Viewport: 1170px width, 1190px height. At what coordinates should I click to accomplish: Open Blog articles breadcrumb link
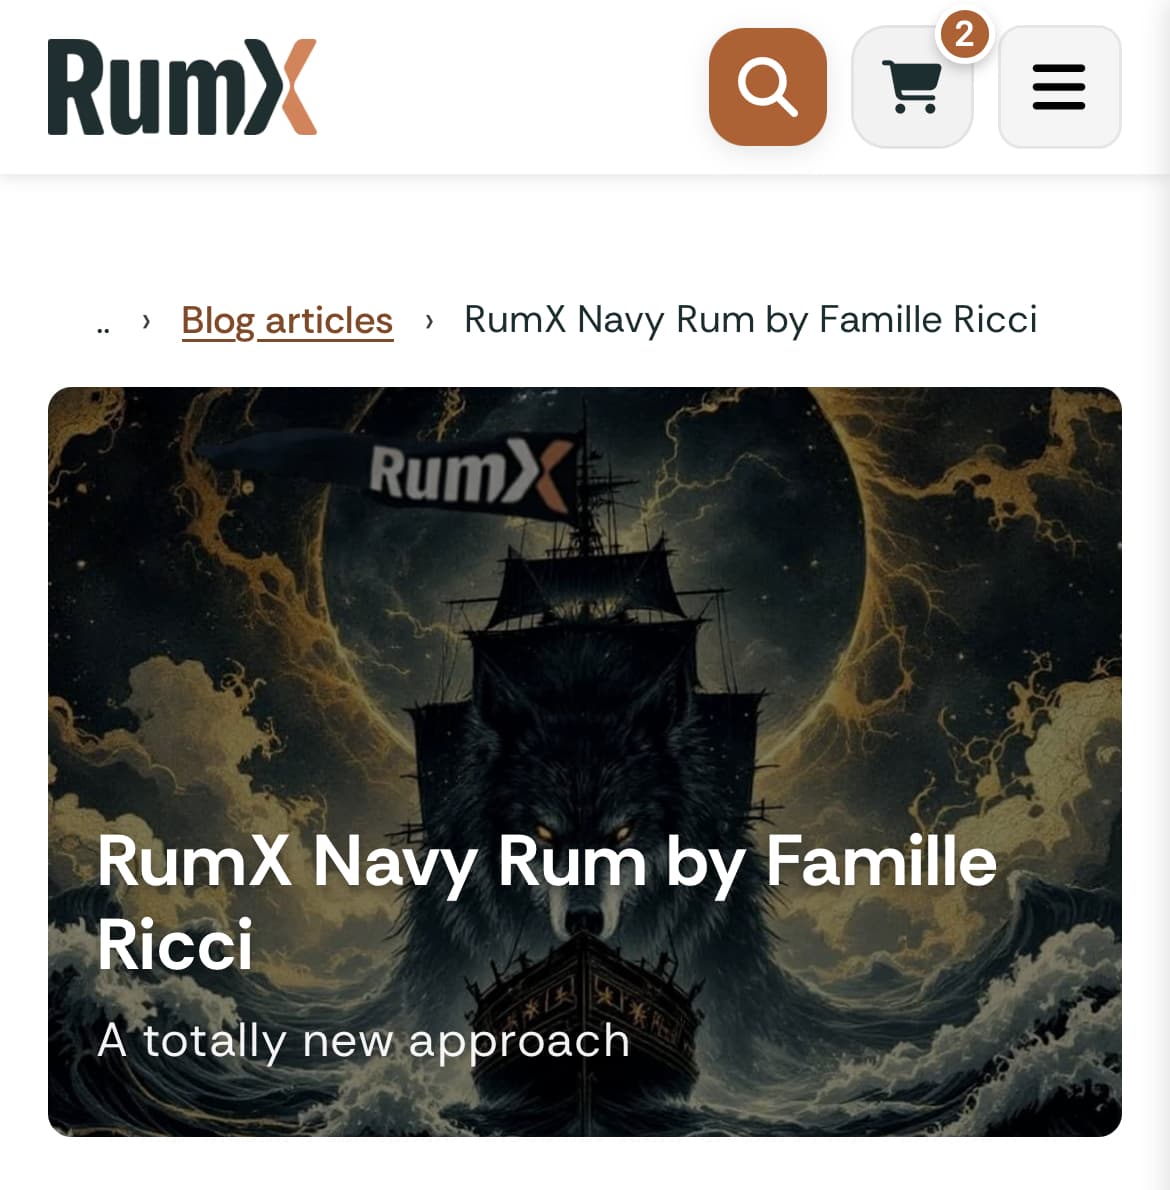tap(288, 320)
